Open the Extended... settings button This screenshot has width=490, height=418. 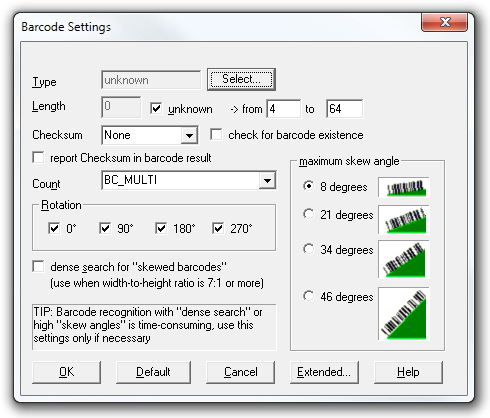pos(324,372)
